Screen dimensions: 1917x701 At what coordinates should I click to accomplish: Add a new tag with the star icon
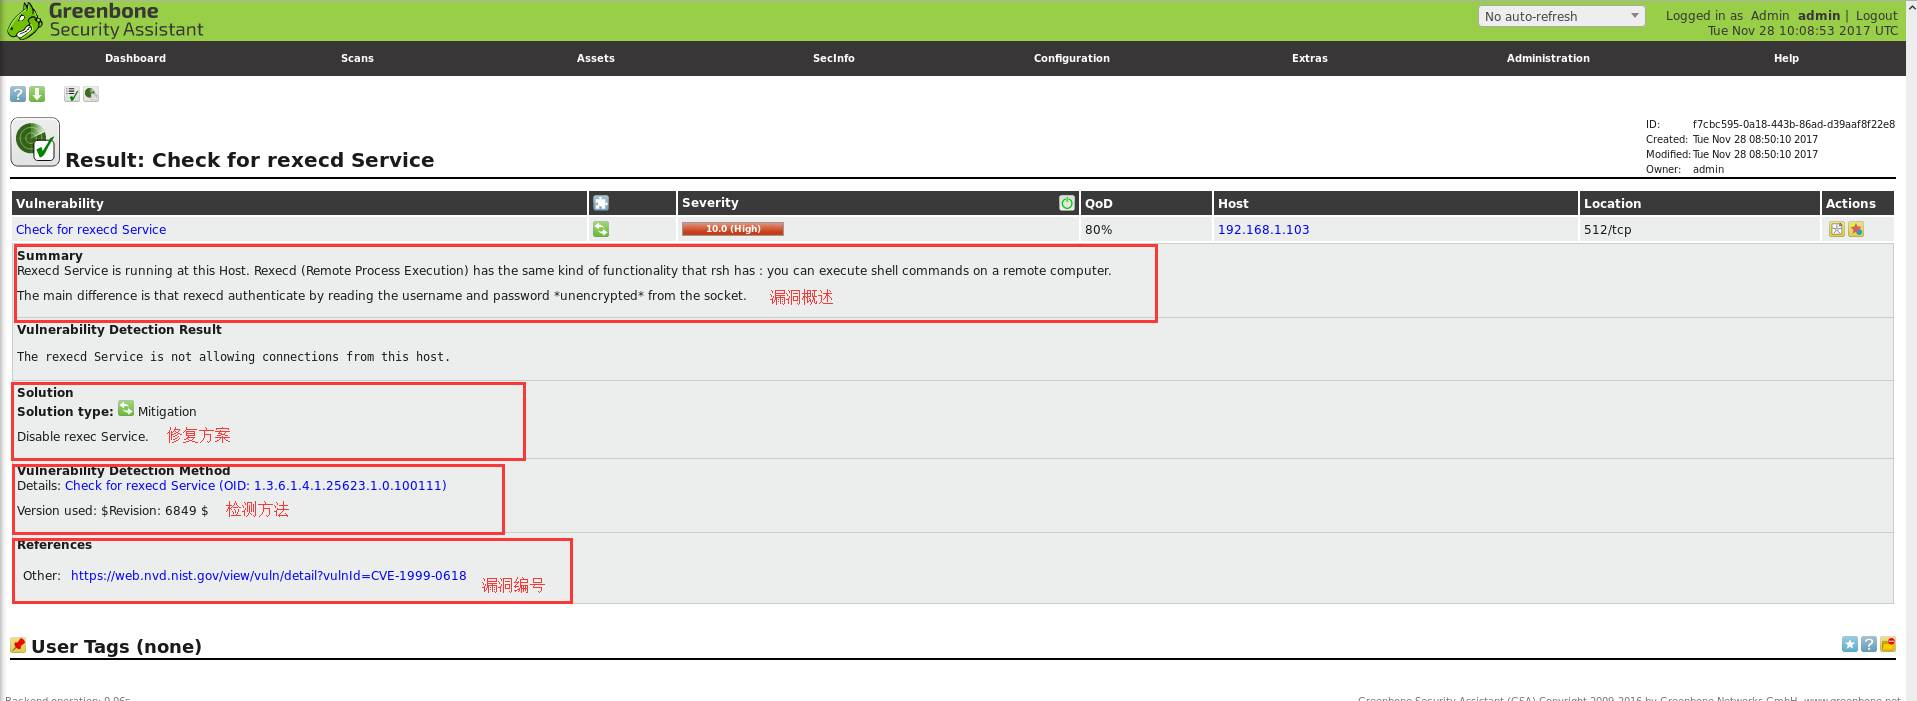click(x=1850, y=644)
